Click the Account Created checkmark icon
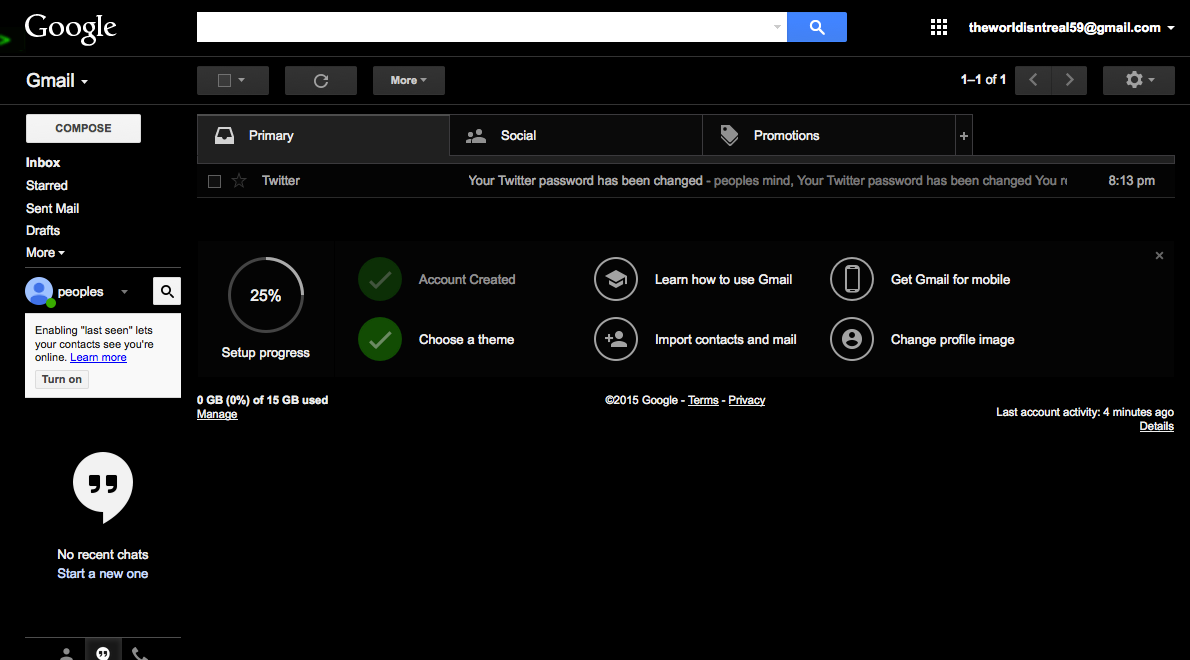 380,279
